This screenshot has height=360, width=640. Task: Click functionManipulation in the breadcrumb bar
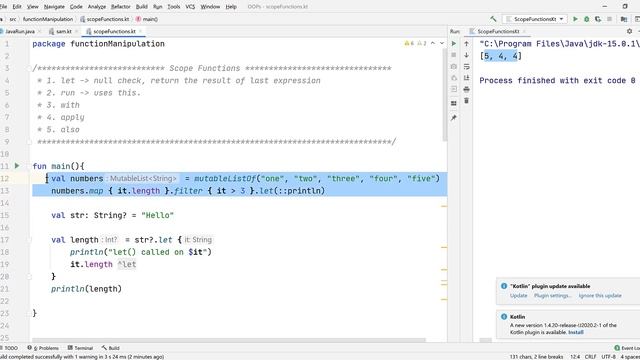tap(48, 19)
